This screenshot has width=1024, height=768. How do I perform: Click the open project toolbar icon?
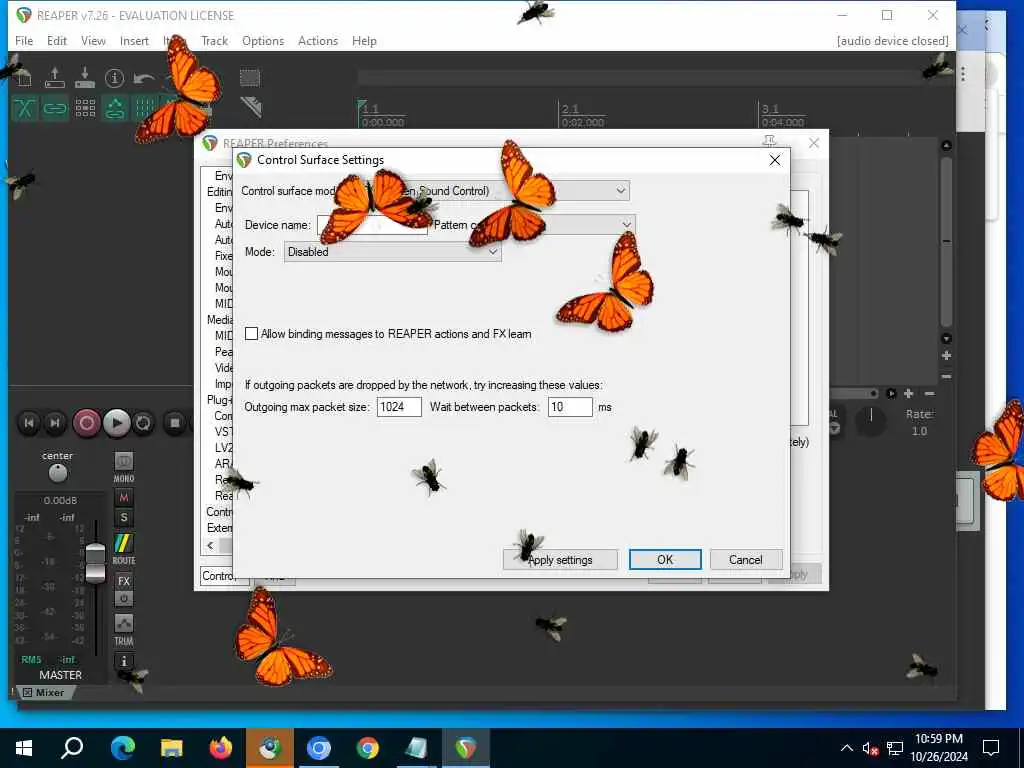pyautogui.click(x=55, y=78)
